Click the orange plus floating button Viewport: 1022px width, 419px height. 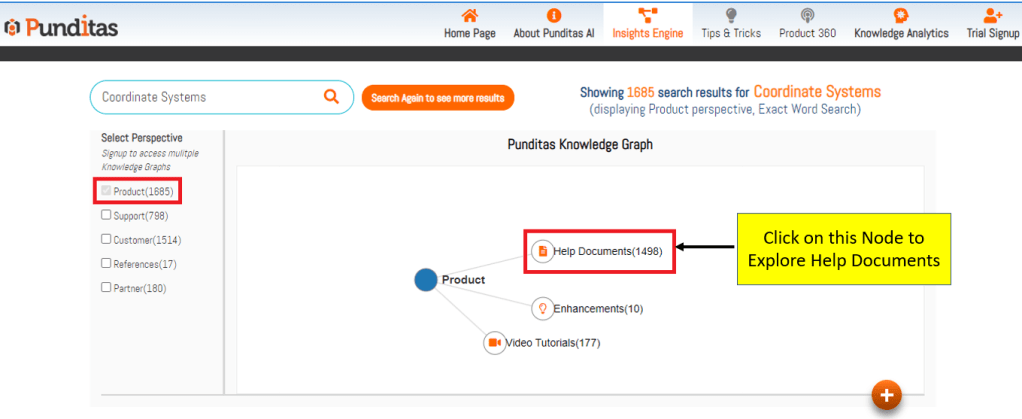click(x=886, y=395)
